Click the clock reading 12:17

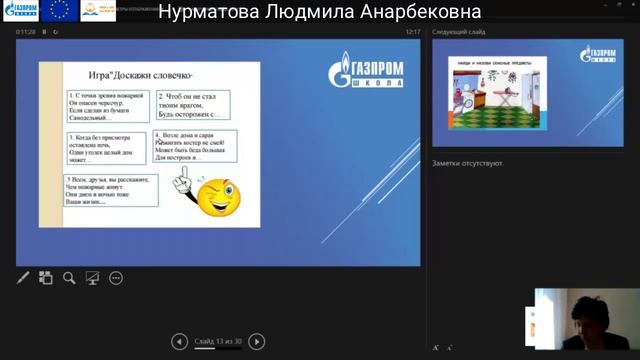(x=413, y=31)
